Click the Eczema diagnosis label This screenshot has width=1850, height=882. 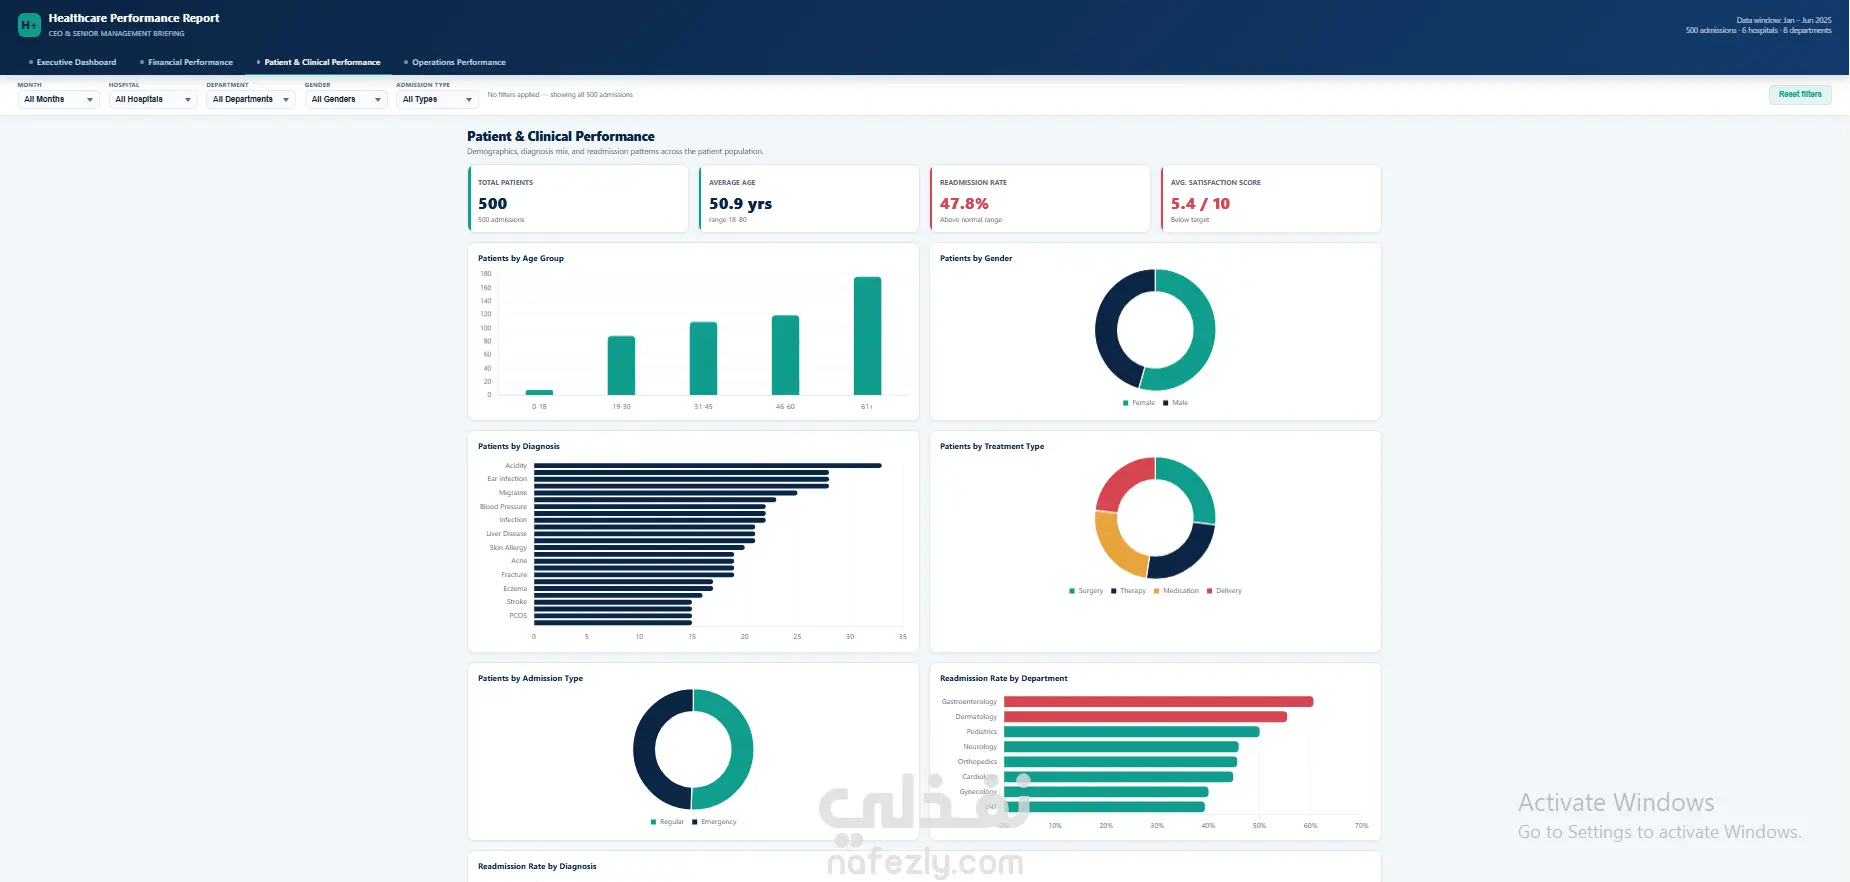tap(515, 589)
